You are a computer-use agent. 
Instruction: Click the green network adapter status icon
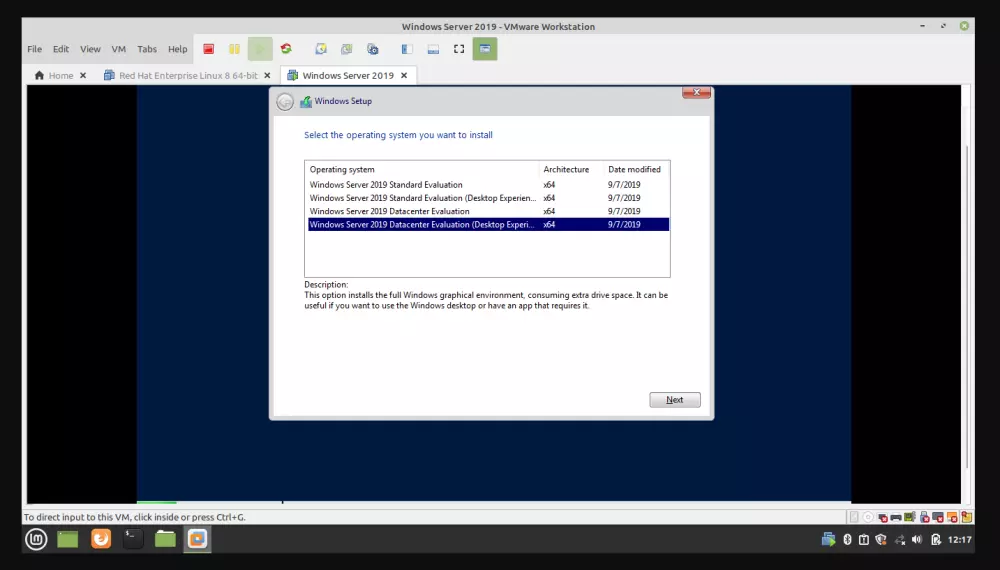pos(910,517)
